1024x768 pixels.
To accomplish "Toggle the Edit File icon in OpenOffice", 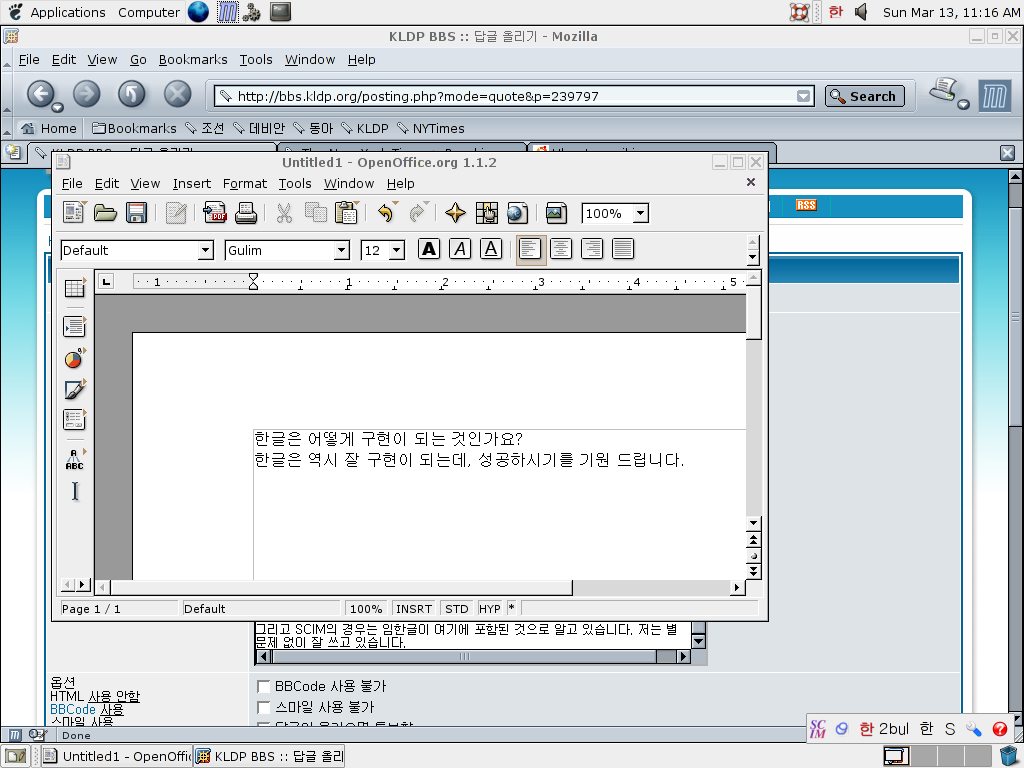I will pos(176,213).
